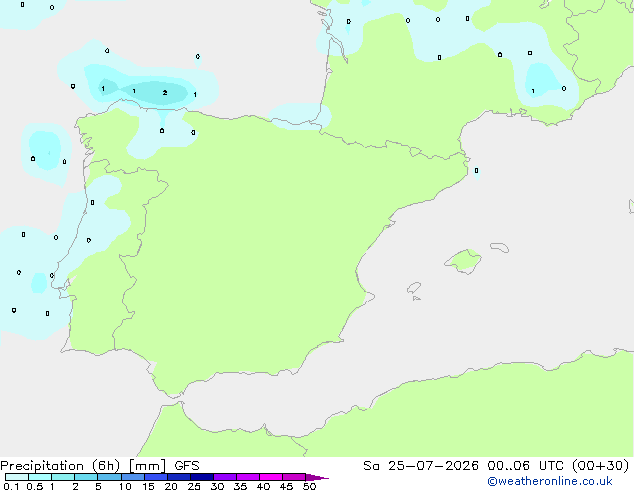Click the above-50 arrow end of legend
The height and width of the screenshot is (490, 634).
317,477
